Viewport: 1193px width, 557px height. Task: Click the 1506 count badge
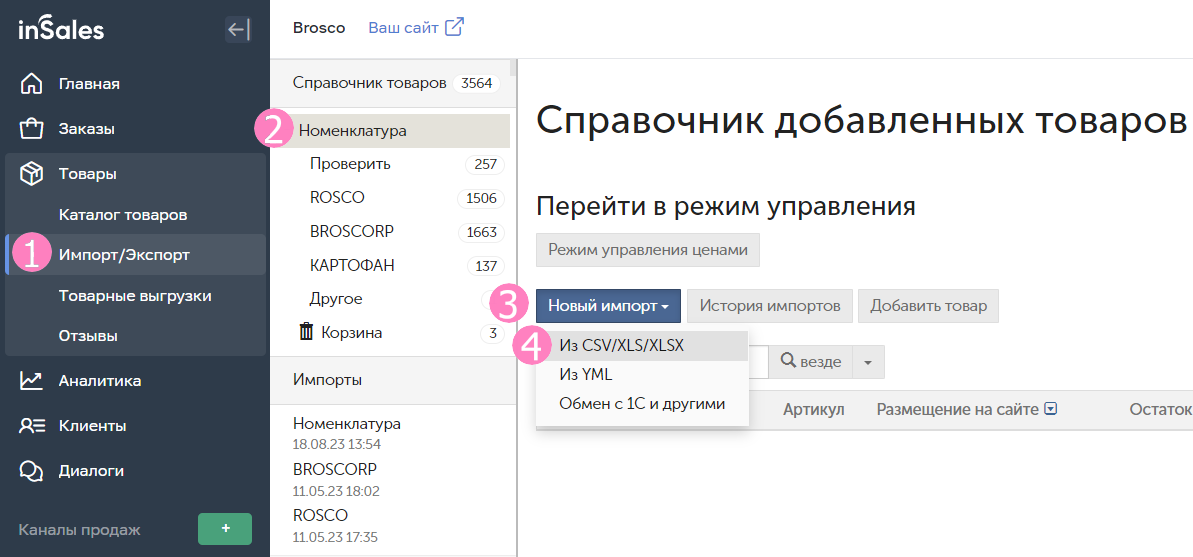tap(481, 199)
